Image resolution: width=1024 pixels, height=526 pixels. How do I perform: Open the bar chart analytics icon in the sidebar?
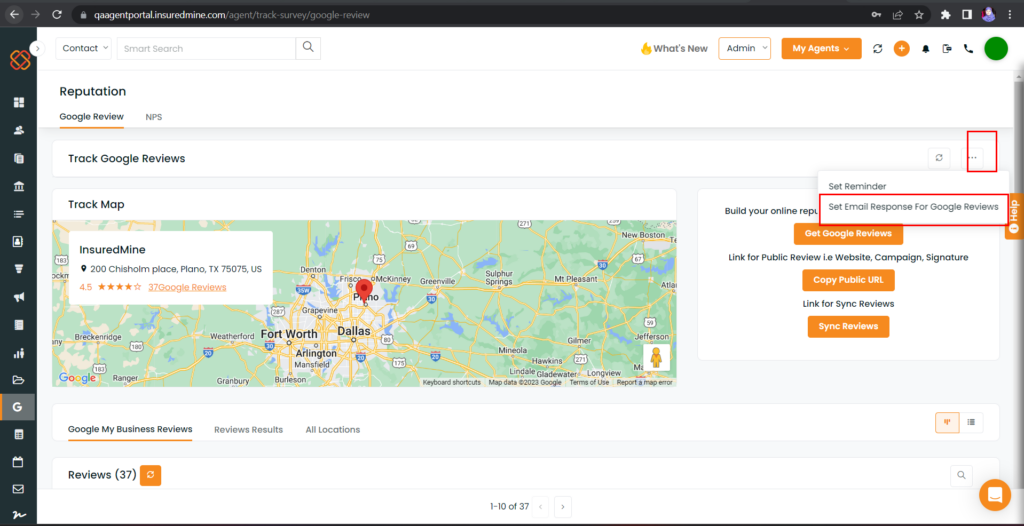tap(18, 353)
